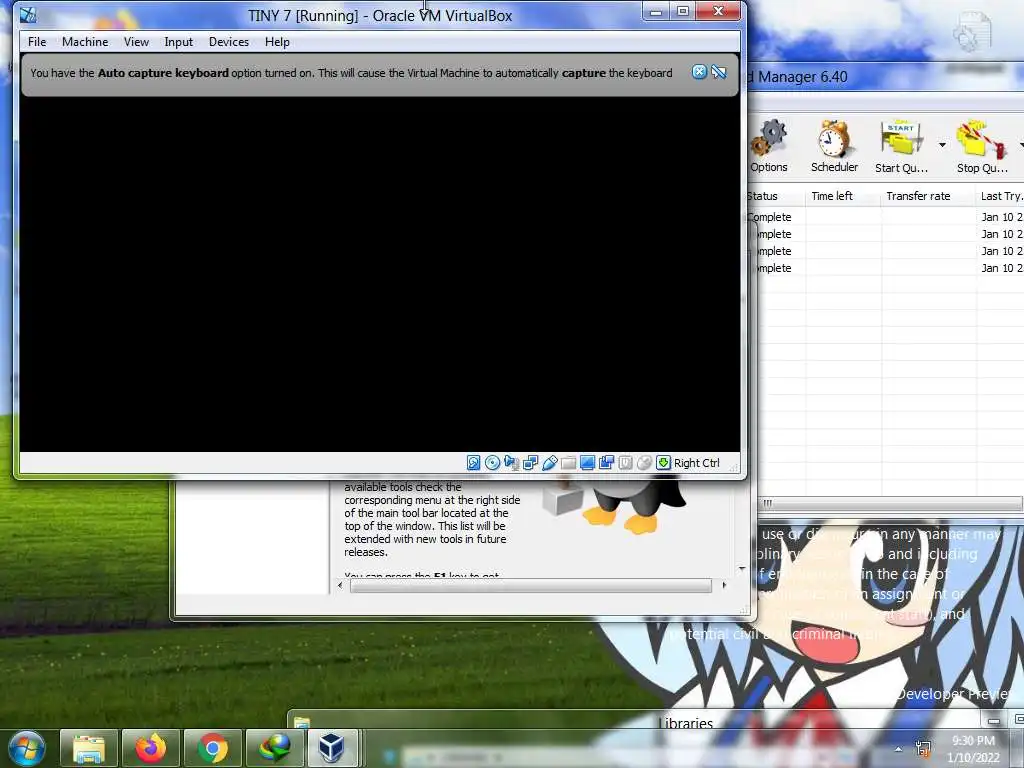Viewport: 1024px width, 768px height.
Task: Open Windows Explorer from taskbar
Action: (x=89, y=748)
